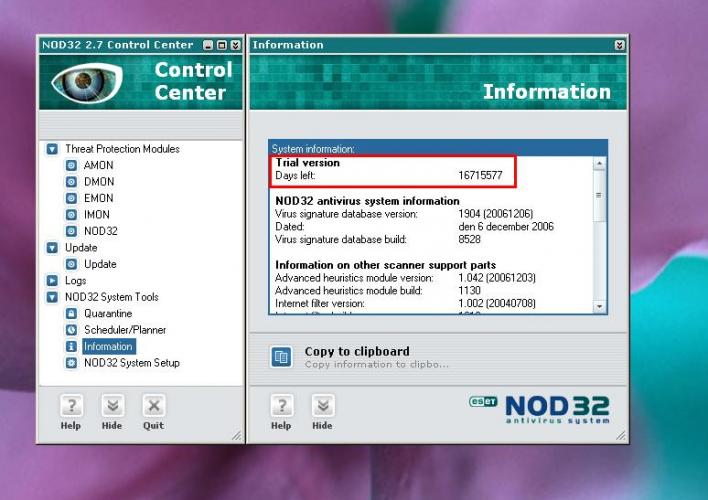The height and width of the screenshot is (500, 708).
Task: Click the heuristics version 1.042 (20061203)
Action: (497, 278)
